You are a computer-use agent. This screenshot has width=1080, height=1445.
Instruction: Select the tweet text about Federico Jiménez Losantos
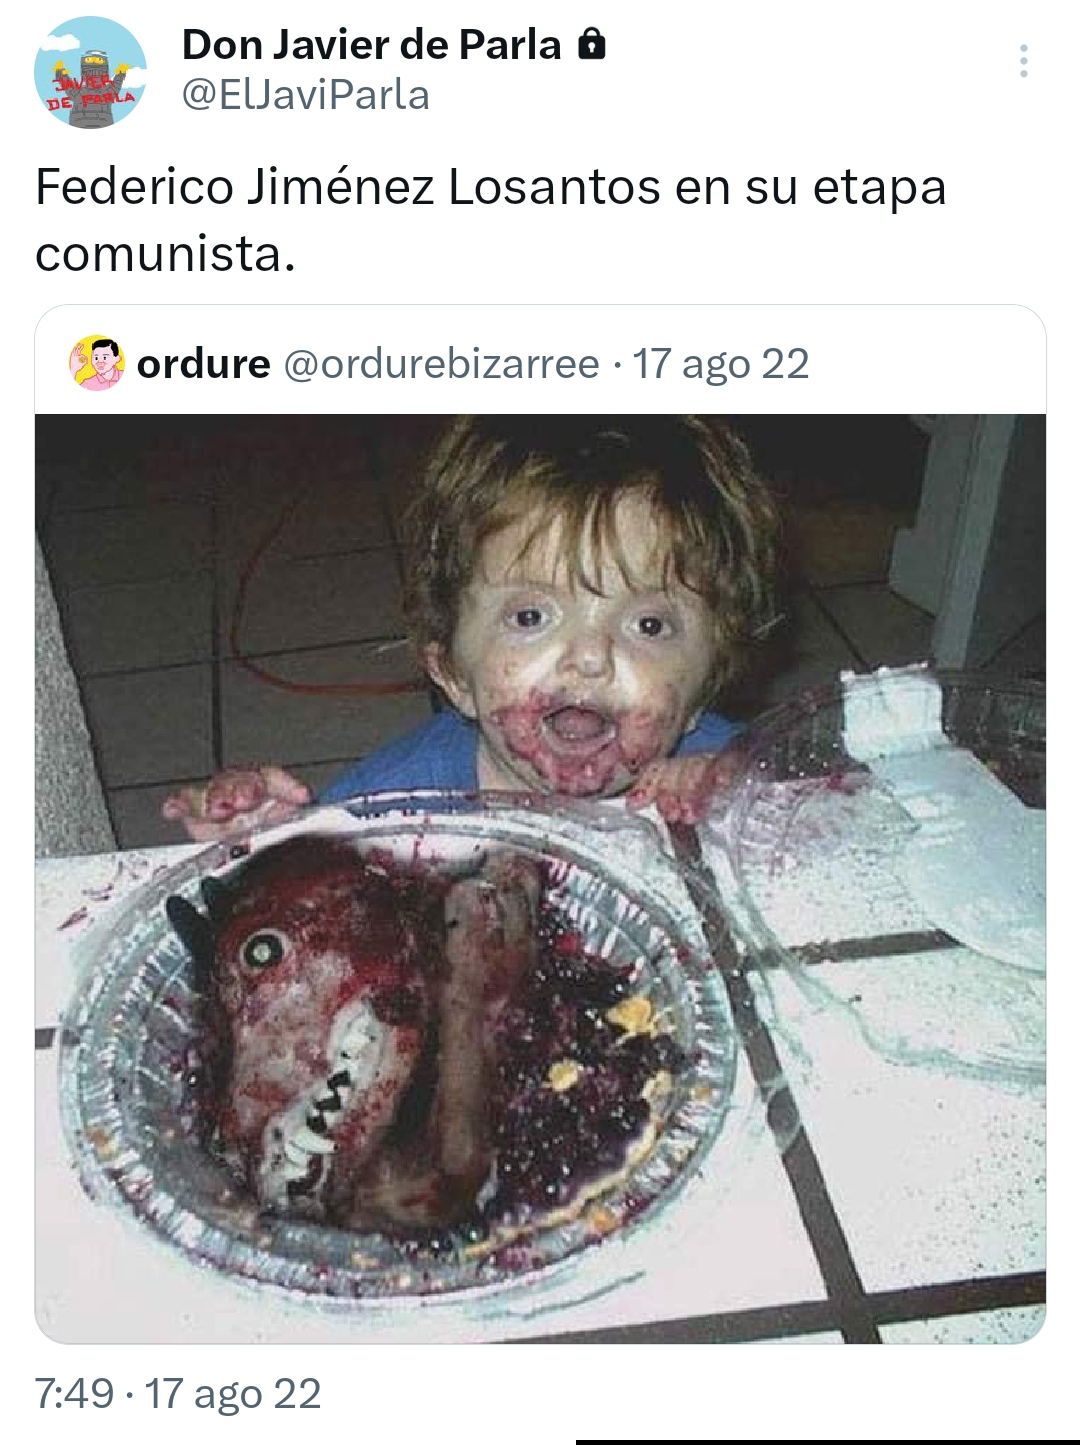point(490,220)
